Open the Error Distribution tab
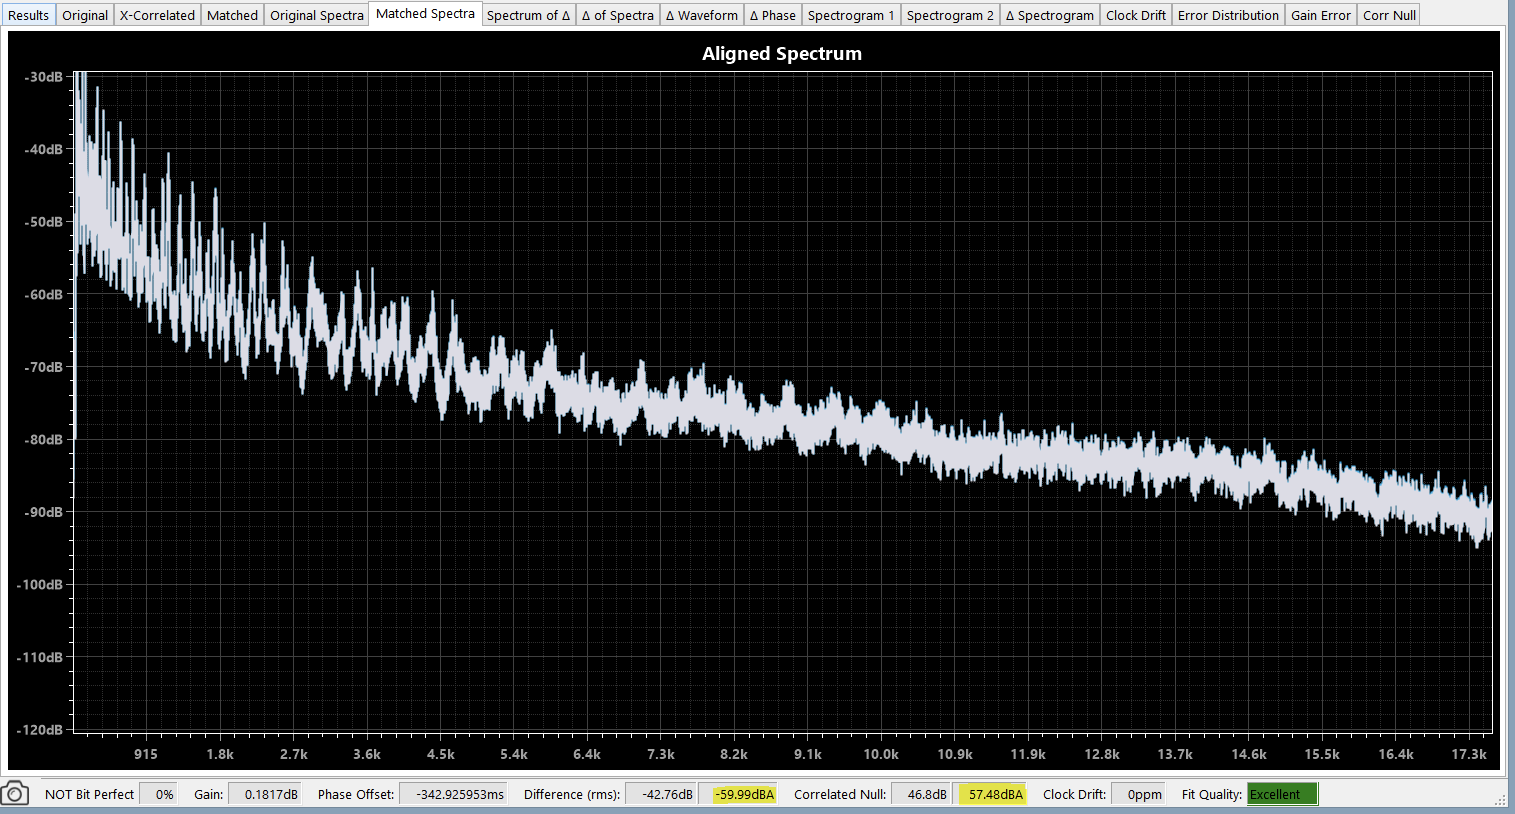Screen dimensions: 1515x814 [x=1228, y=15]
